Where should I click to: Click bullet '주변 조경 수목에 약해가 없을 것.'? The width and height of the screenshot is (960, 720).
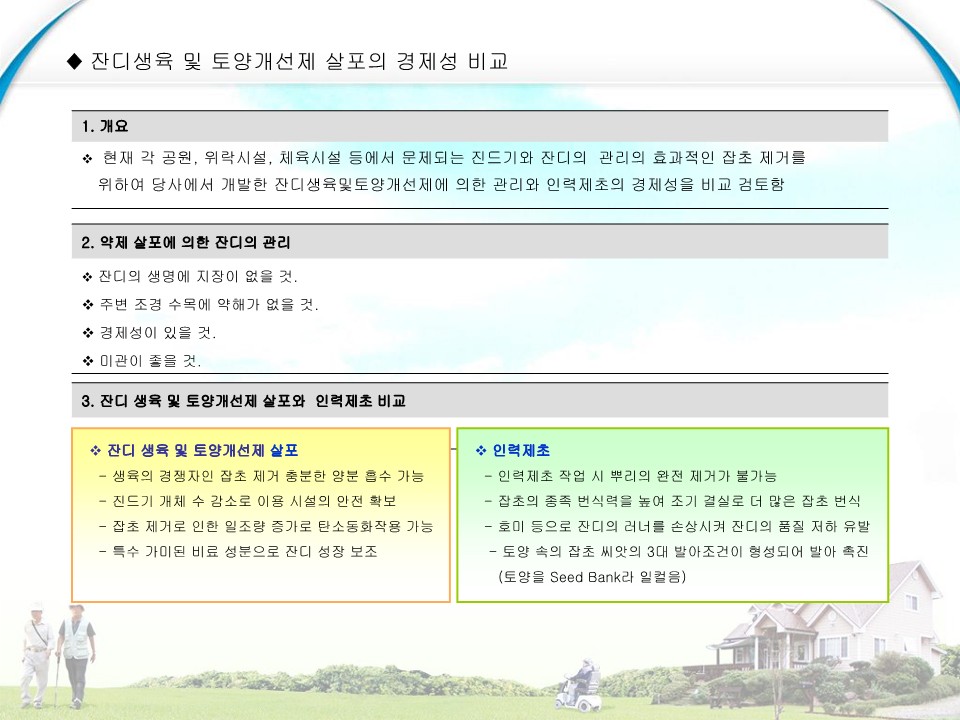(x=209, y=304)
